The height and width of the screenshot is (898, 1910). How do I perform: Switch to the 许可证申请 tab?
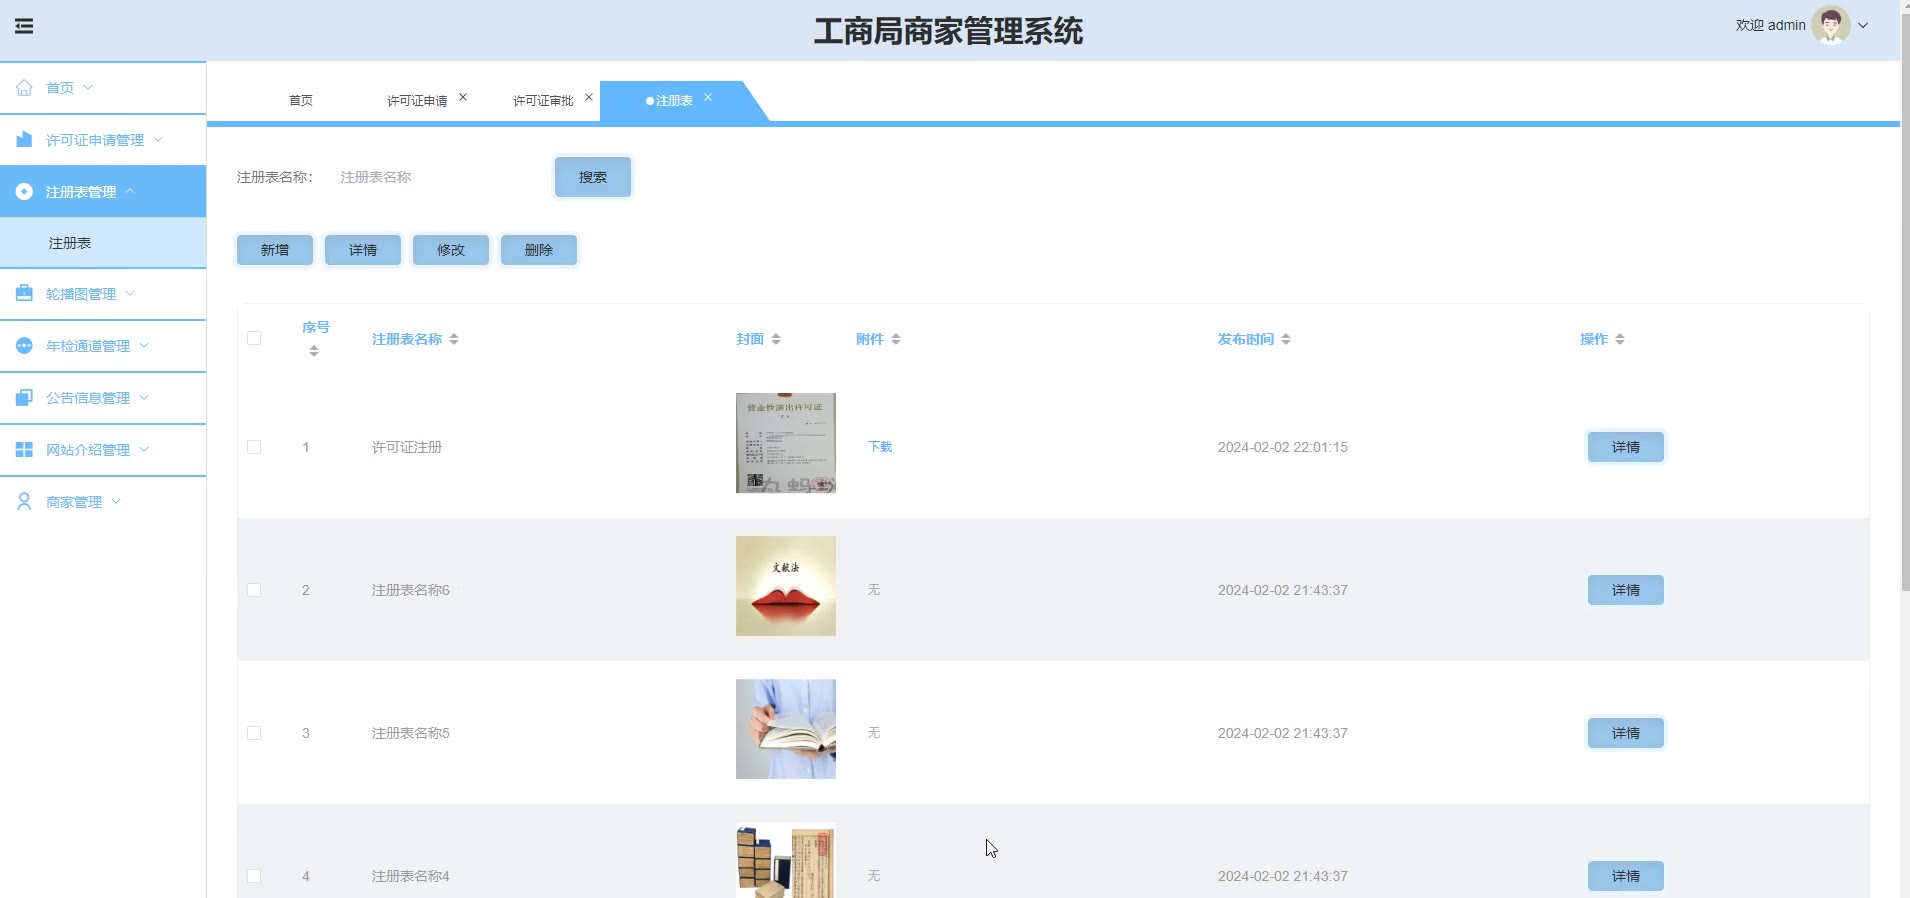[417, 101]
